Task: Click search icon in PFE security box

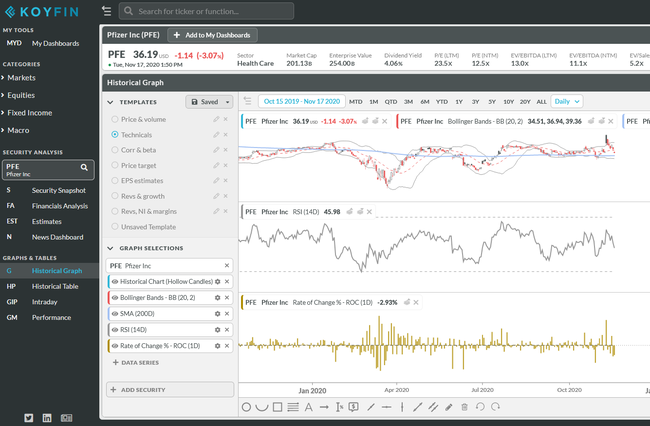Action: (x=84, y=167)
